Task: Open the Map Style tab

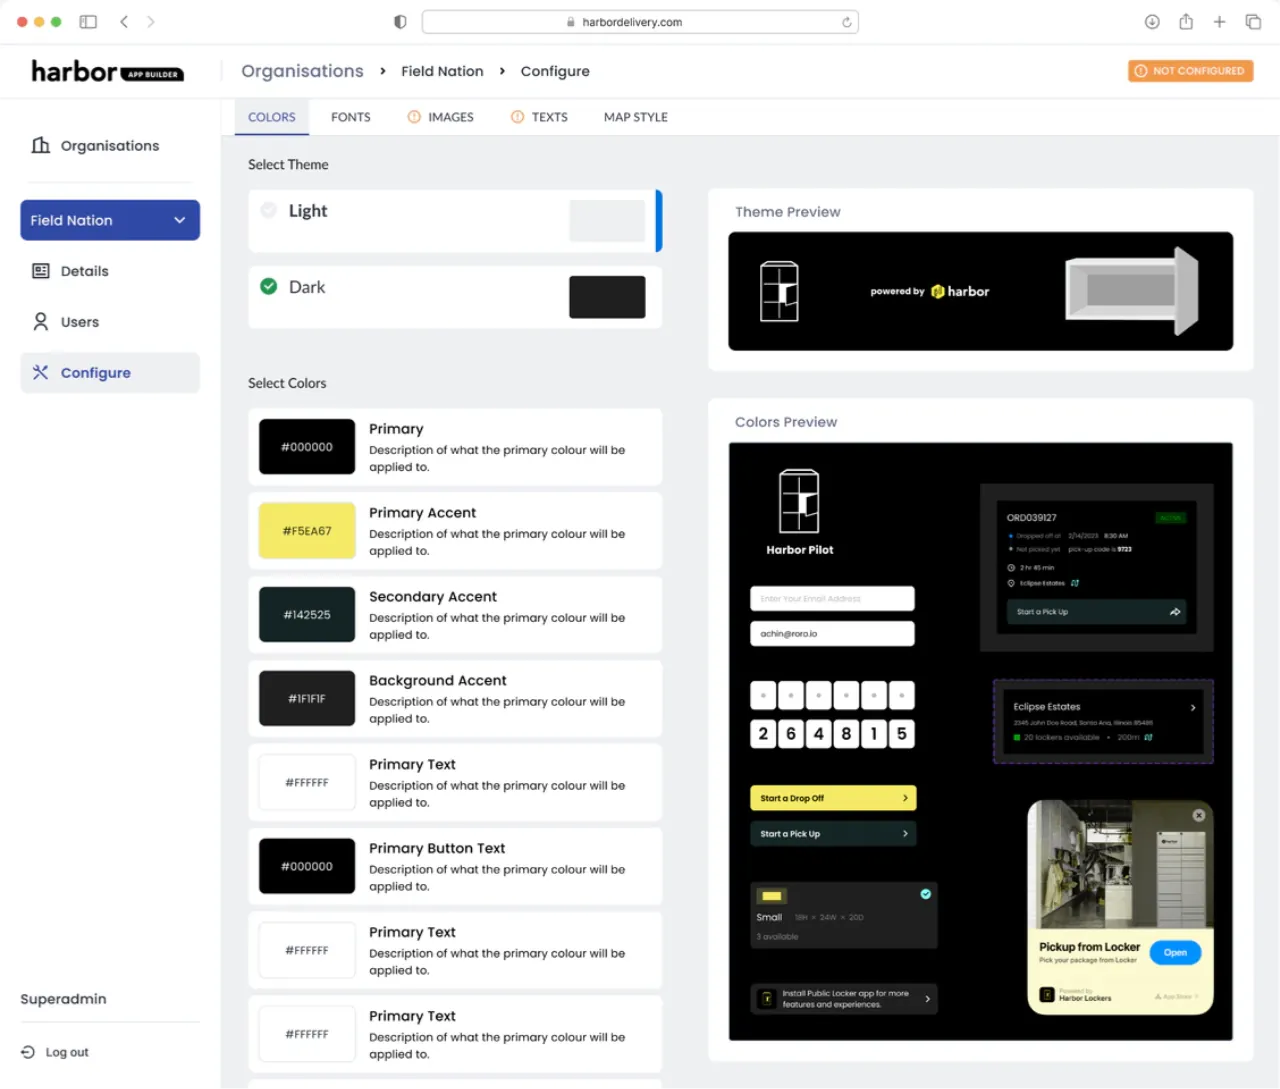Action: [636, 117]
